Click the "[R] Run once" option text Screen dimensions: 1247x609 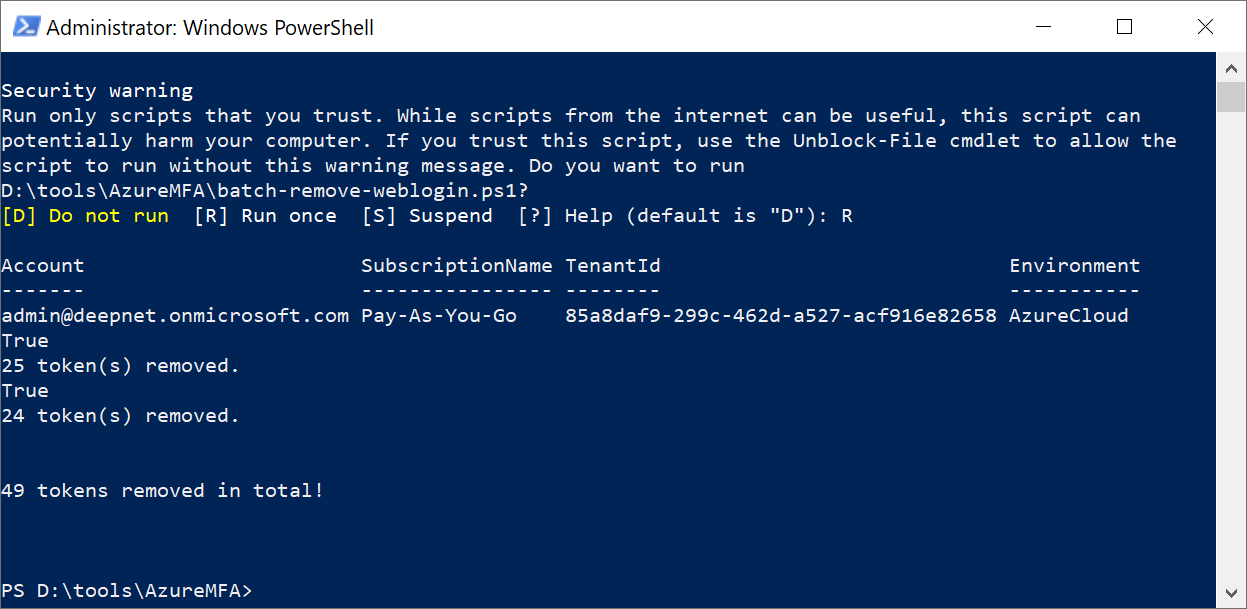click(x=265, y=216)
